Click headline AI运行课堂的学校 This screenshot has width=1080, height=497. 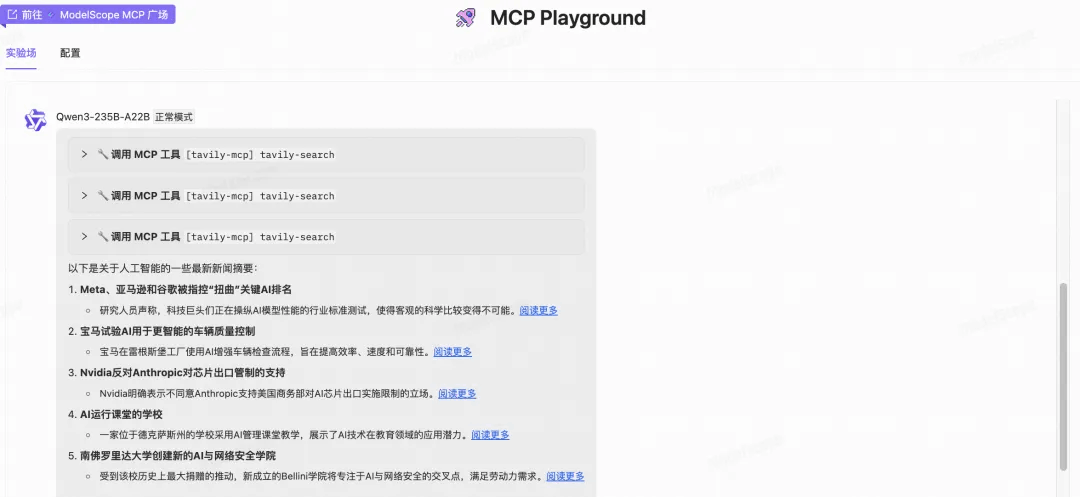[121, 414]
